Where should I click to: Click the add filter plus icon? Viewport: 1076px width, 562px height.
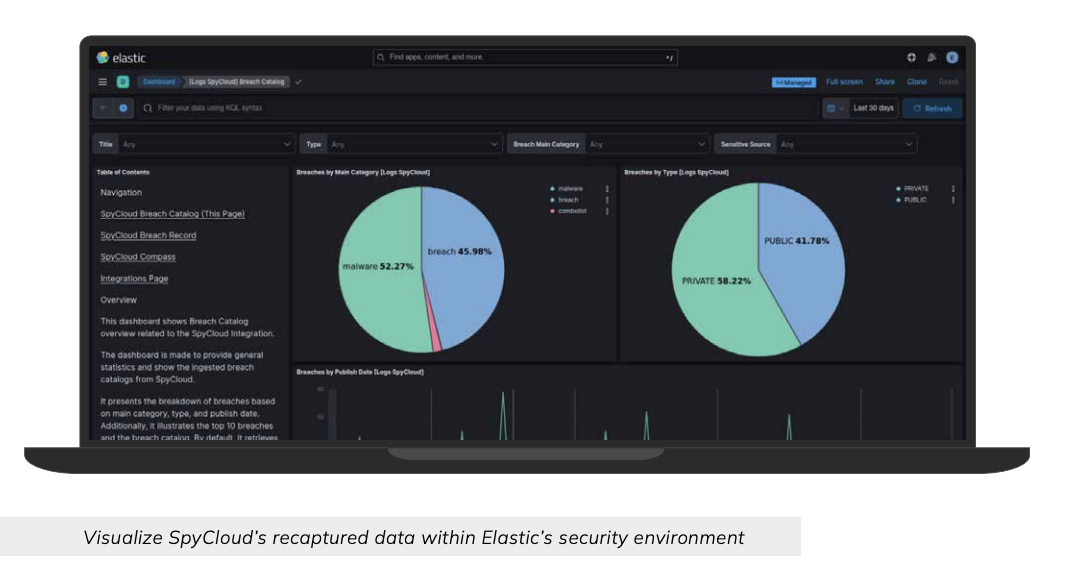(x=124, y=108)
